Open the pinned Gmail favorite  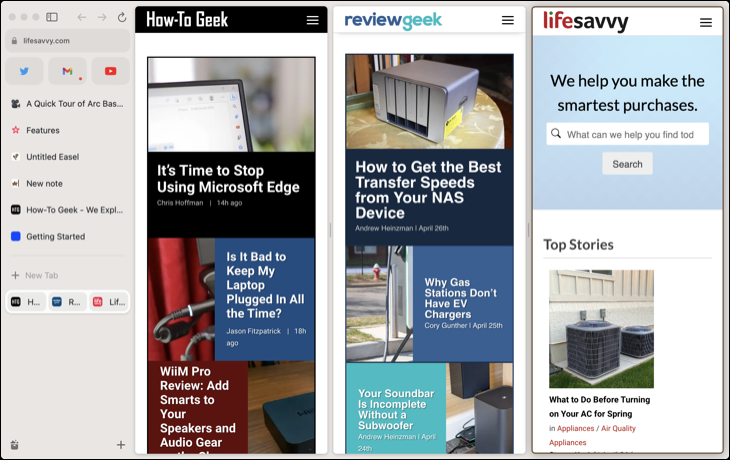point(68,71)
